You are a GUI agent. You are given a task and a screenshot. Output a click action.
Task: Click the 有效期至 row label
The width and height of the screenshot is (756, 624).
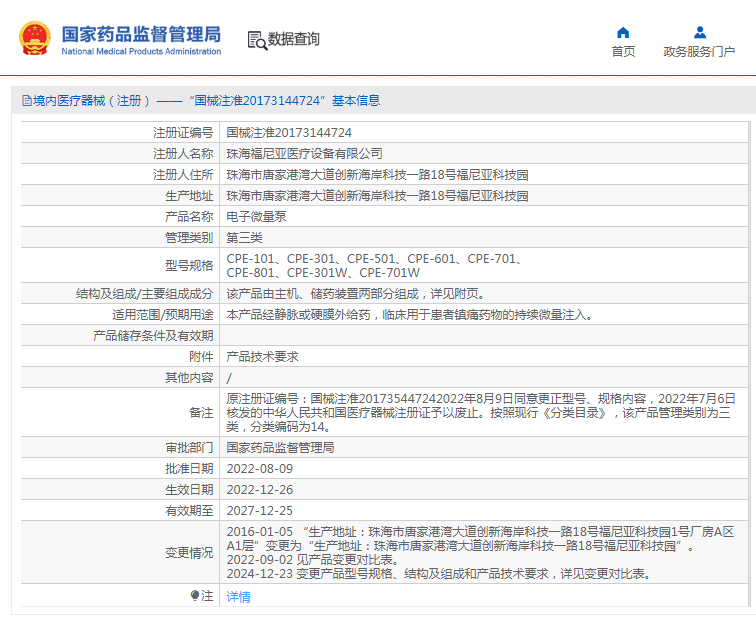click(189, 511)
